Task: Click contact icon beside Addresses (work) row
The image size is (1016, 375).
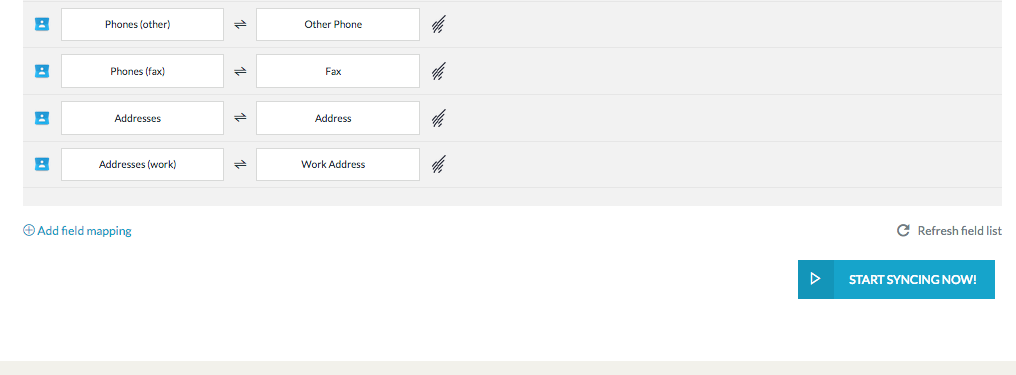Action: [x=42, y=165]
